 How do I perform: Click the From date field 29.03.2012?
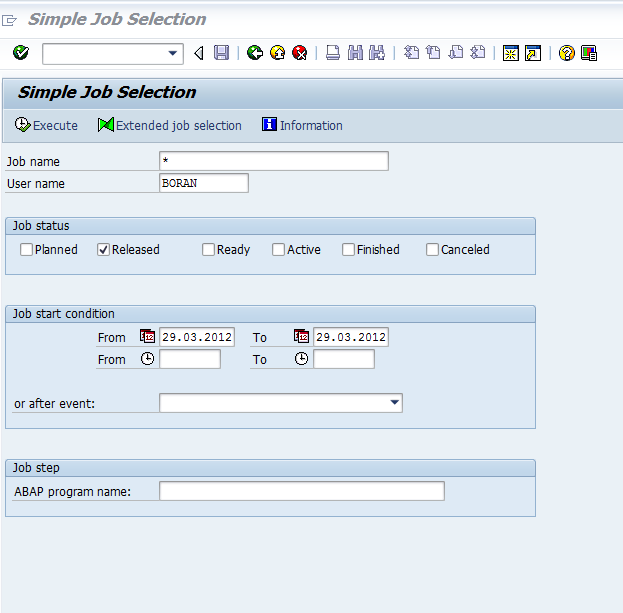pyautogui.click(x=197, y=337)
